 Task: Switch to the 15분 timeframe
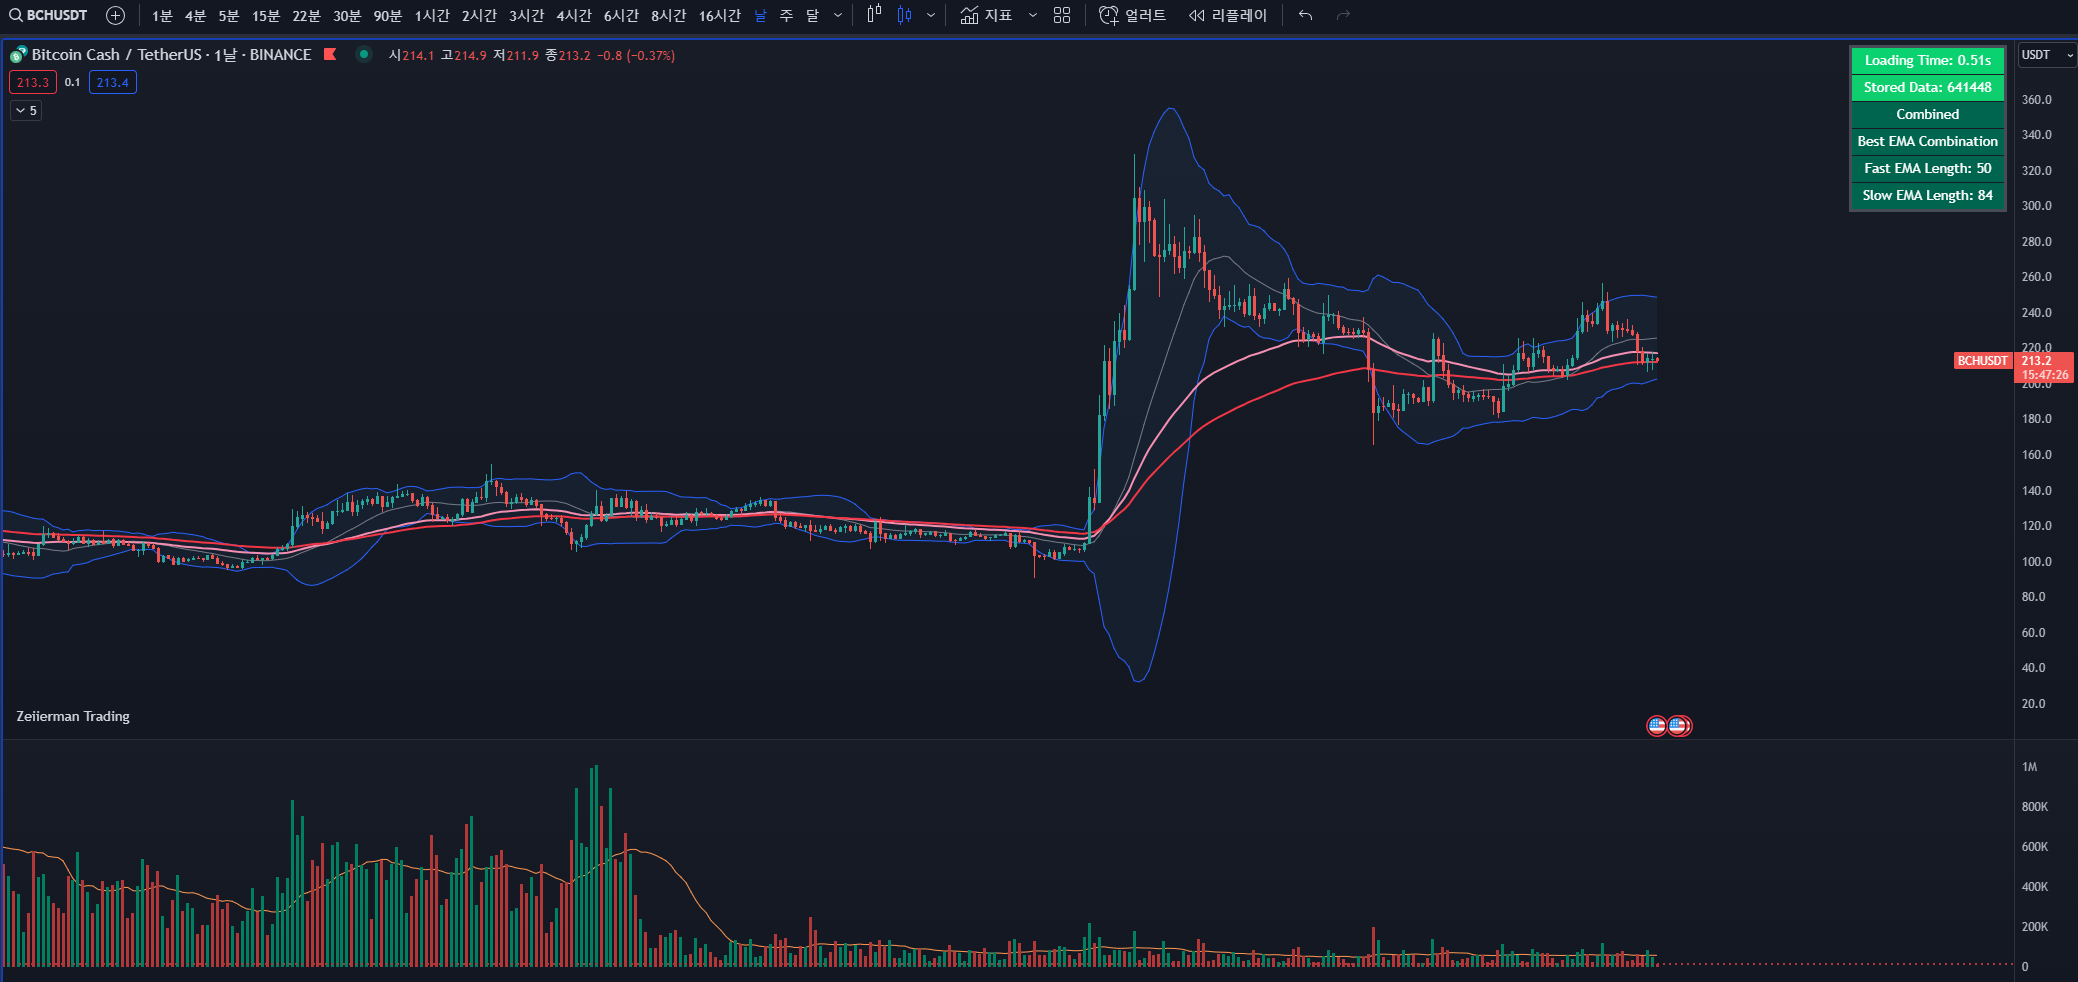[266, 15]
